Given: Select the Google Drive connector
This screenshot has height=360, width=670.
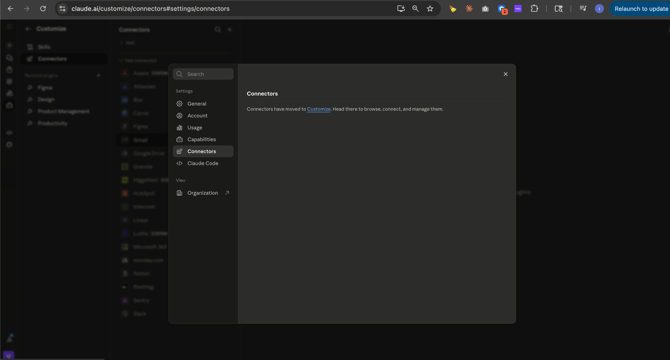Looking at the screenshot, I should [143, 153].
